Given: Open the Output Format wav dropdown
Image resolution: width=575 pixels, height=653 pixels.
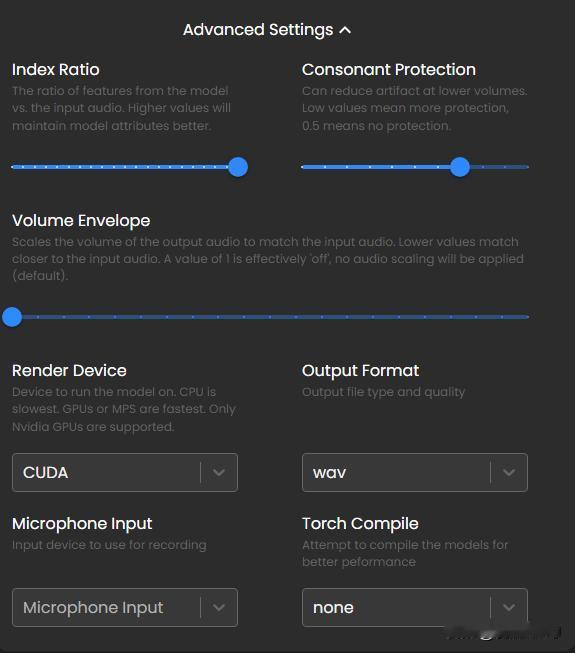Looking at the screenshot, I should point(415,472).
